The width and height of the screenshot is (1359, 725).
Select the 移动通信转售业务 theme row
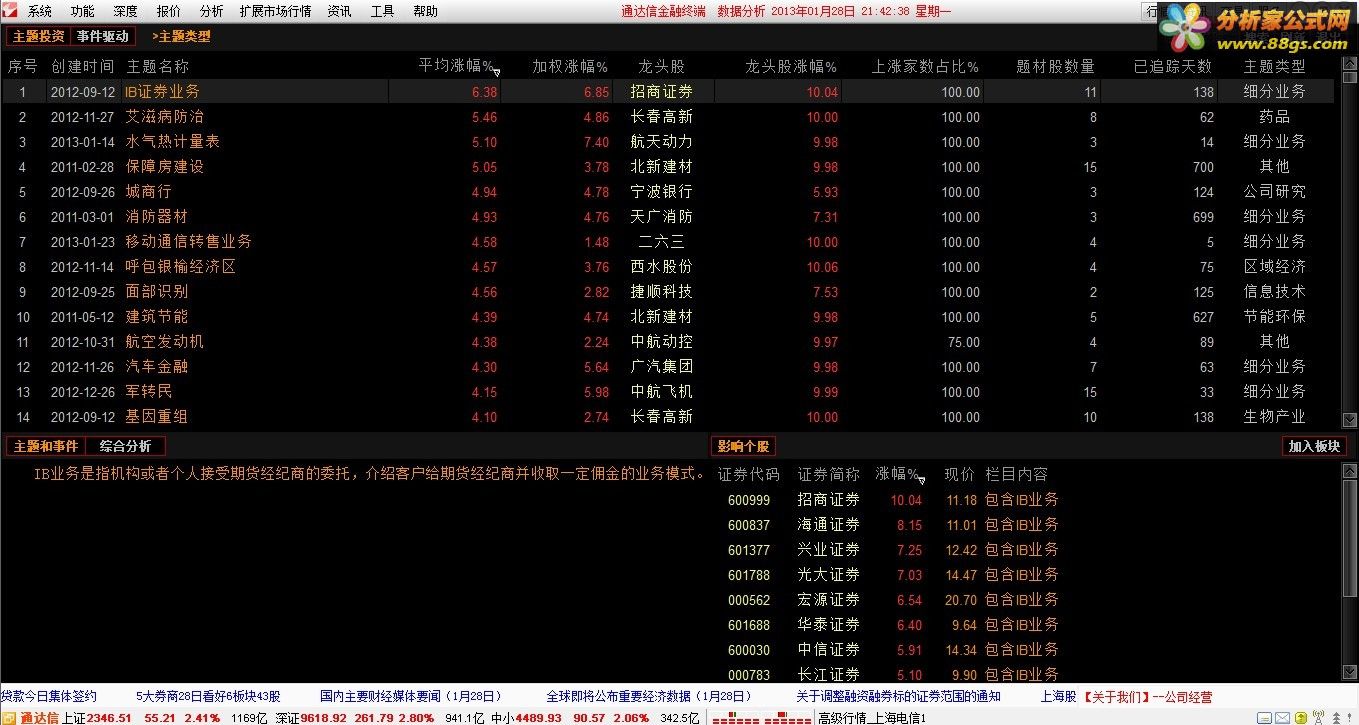pyautogui.click(x=668, y=242)
